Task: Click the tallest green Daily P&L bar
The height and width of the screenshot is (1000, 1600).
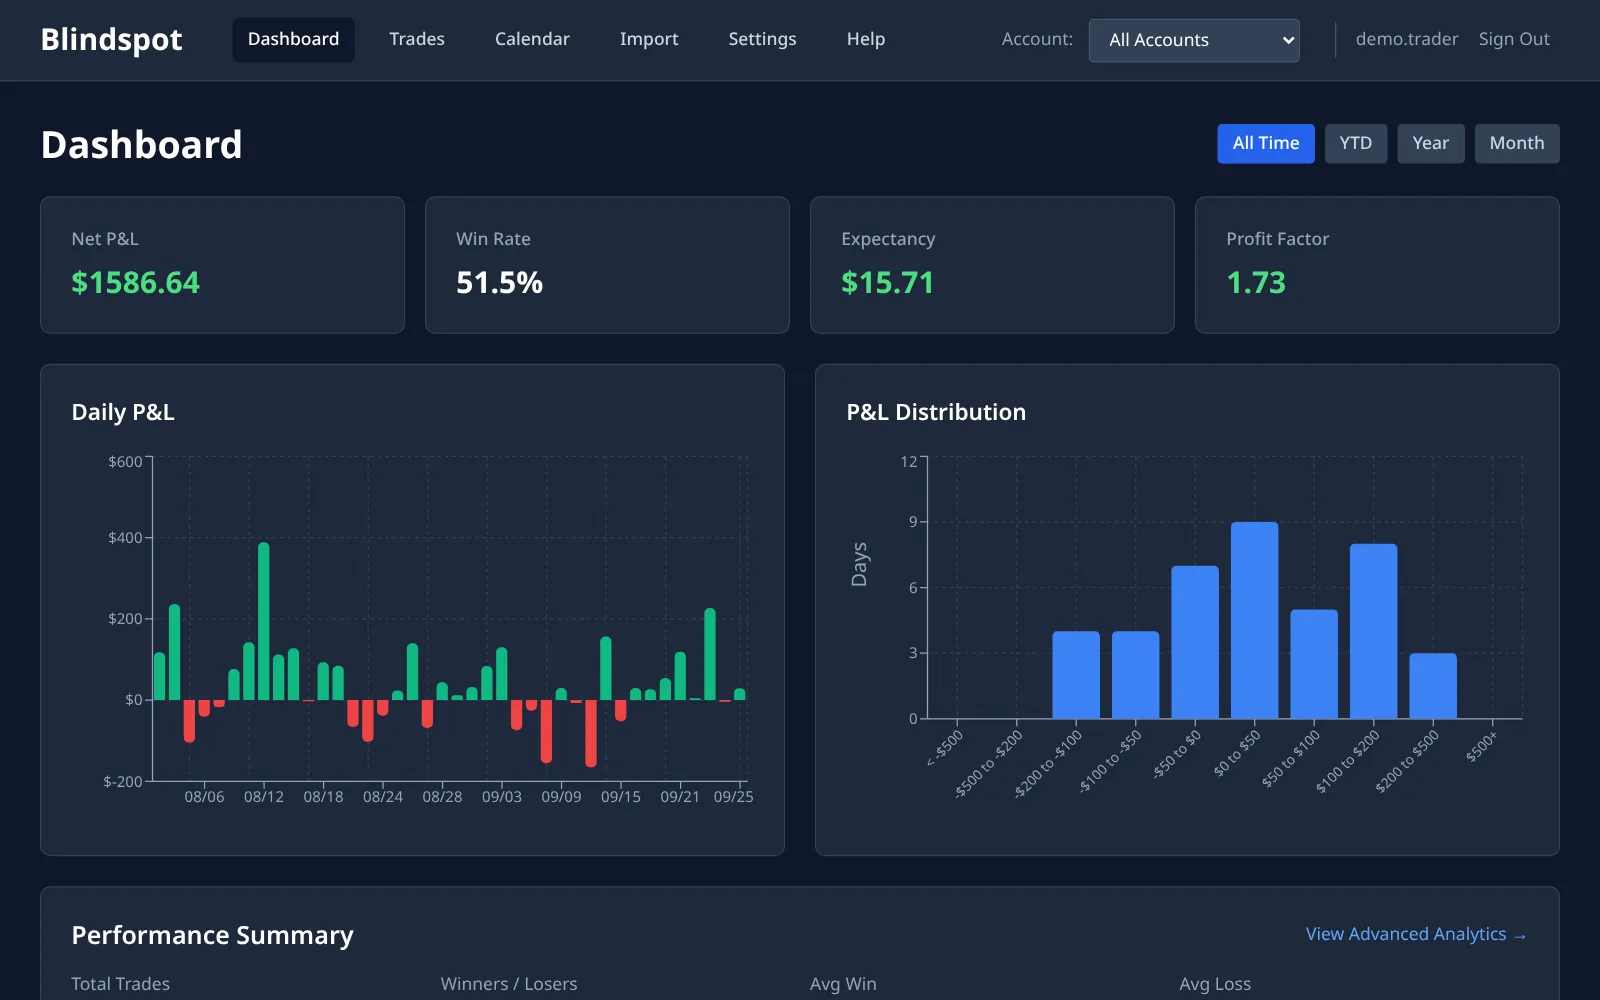Action: point(264,621)
